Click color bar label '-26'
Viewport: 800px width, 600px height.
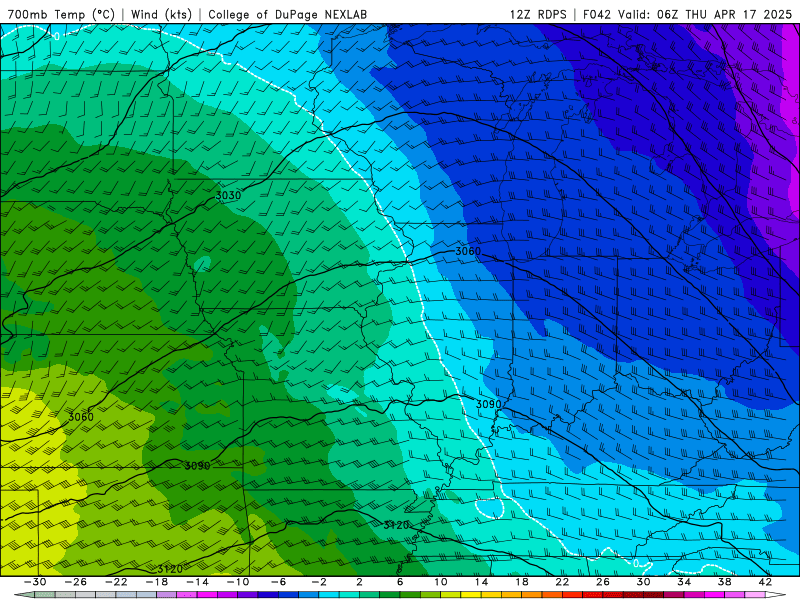(x=76, y=582)
